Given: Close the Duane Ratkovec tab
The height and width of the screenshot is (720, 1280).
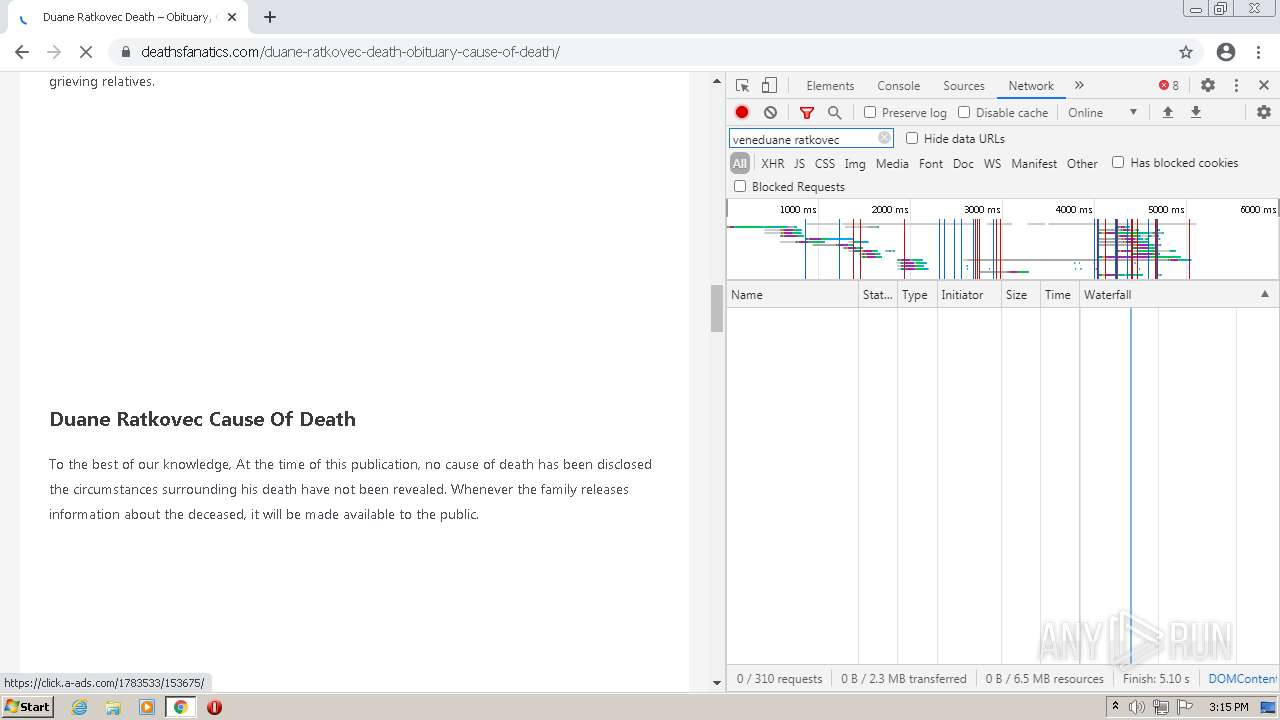Looking at the screenshot, I should 232,17.
